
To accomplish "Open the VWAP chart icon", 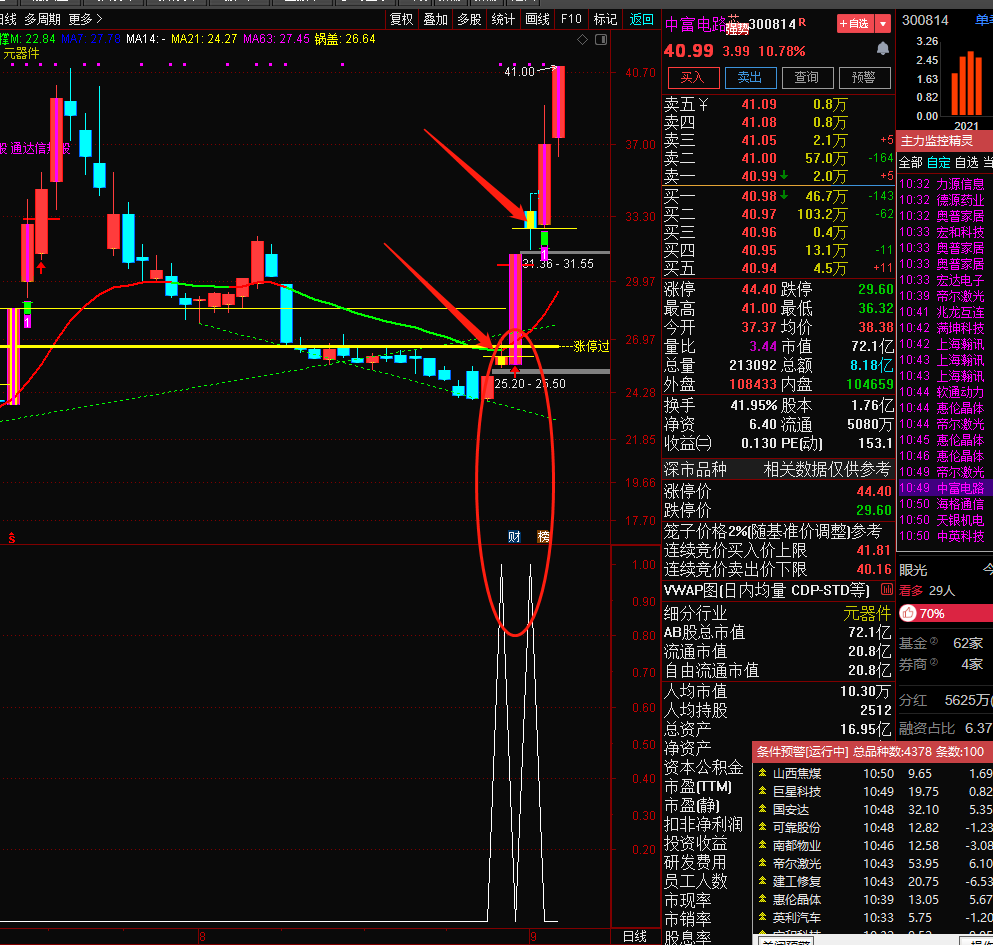I will [887, 590].
